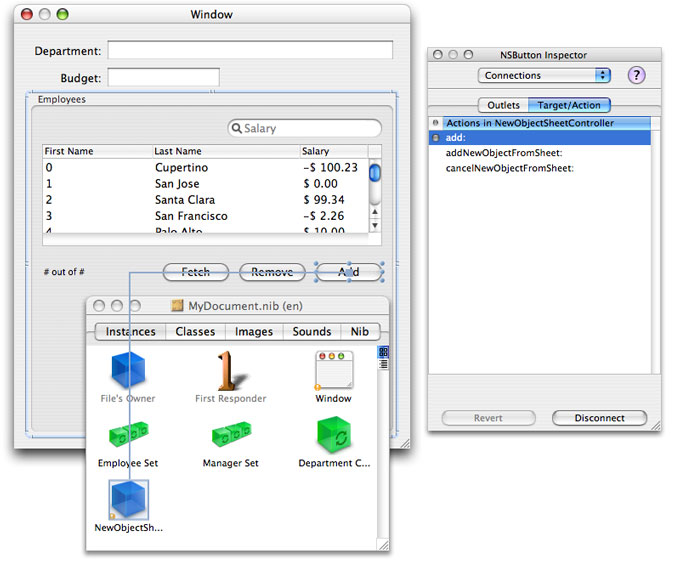
Task: Switch nib view to icon mode
Action: 383,352
